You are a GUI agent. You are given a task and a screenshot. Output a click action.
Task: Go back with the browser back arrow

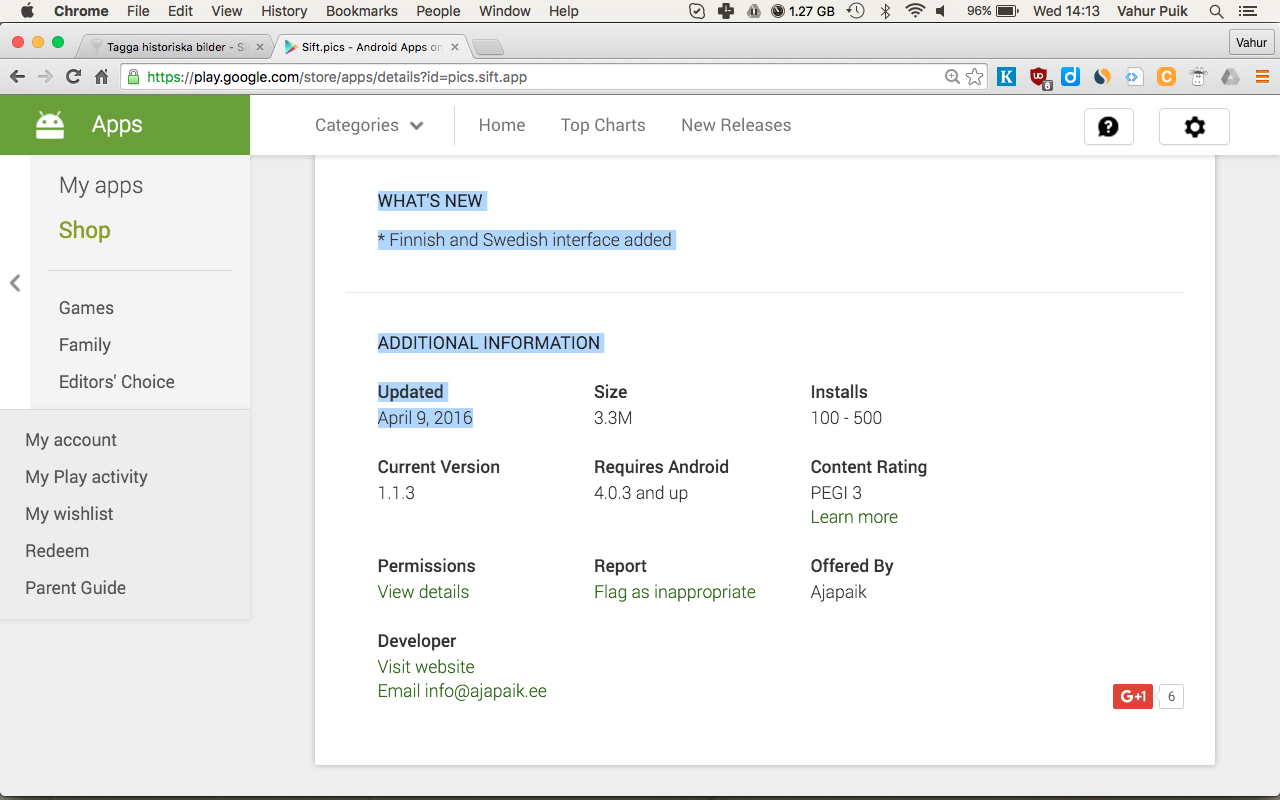point(17,77)
